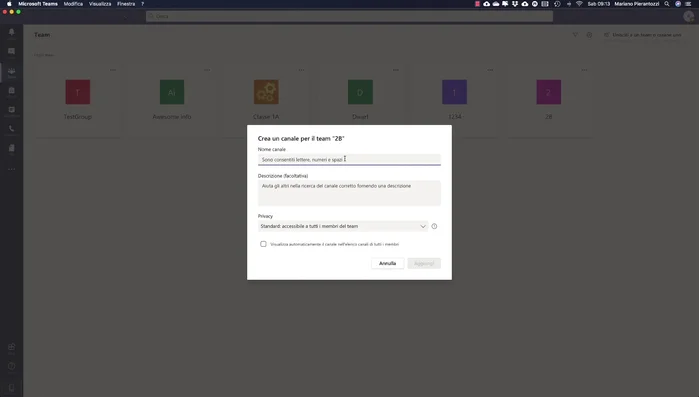Open Assignments icon in sidebar
The width and height of the screenshot is (699, 397).
click(x=12, y=91)
